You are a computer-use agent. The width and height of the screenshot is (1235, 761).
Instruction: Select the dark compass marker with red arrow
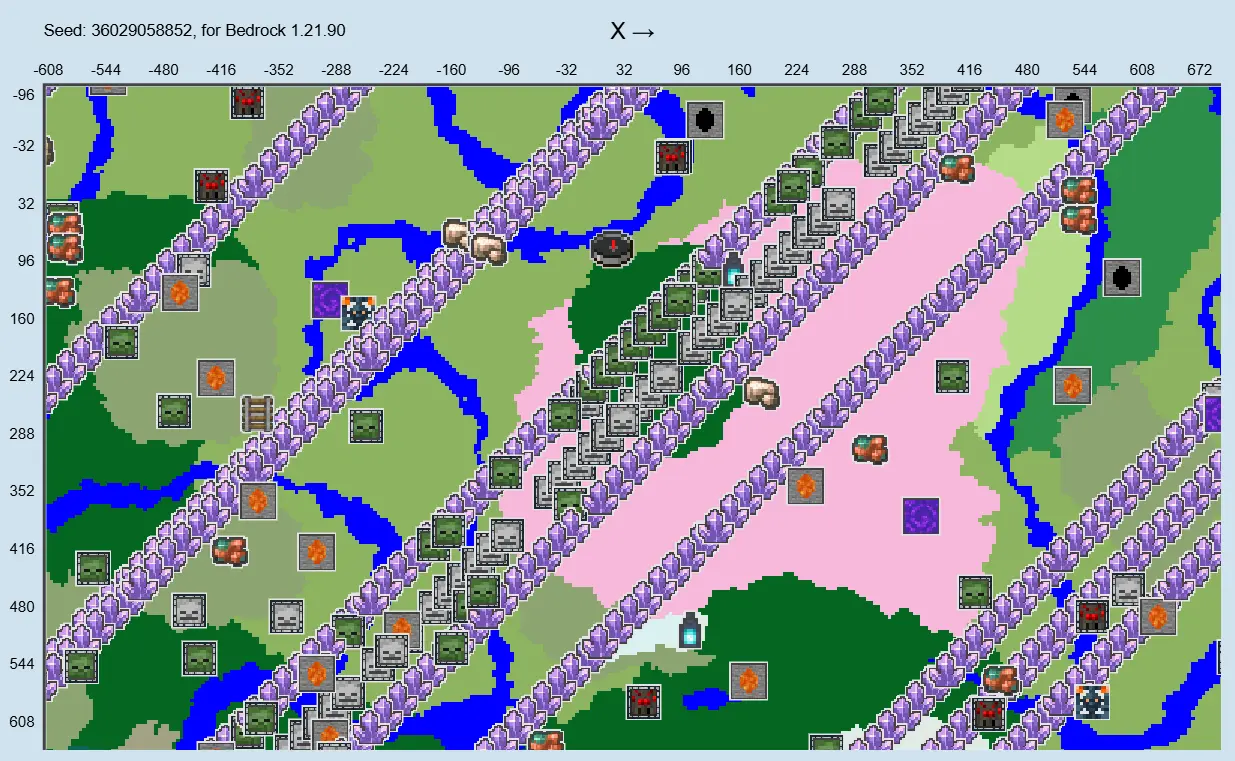611,248
